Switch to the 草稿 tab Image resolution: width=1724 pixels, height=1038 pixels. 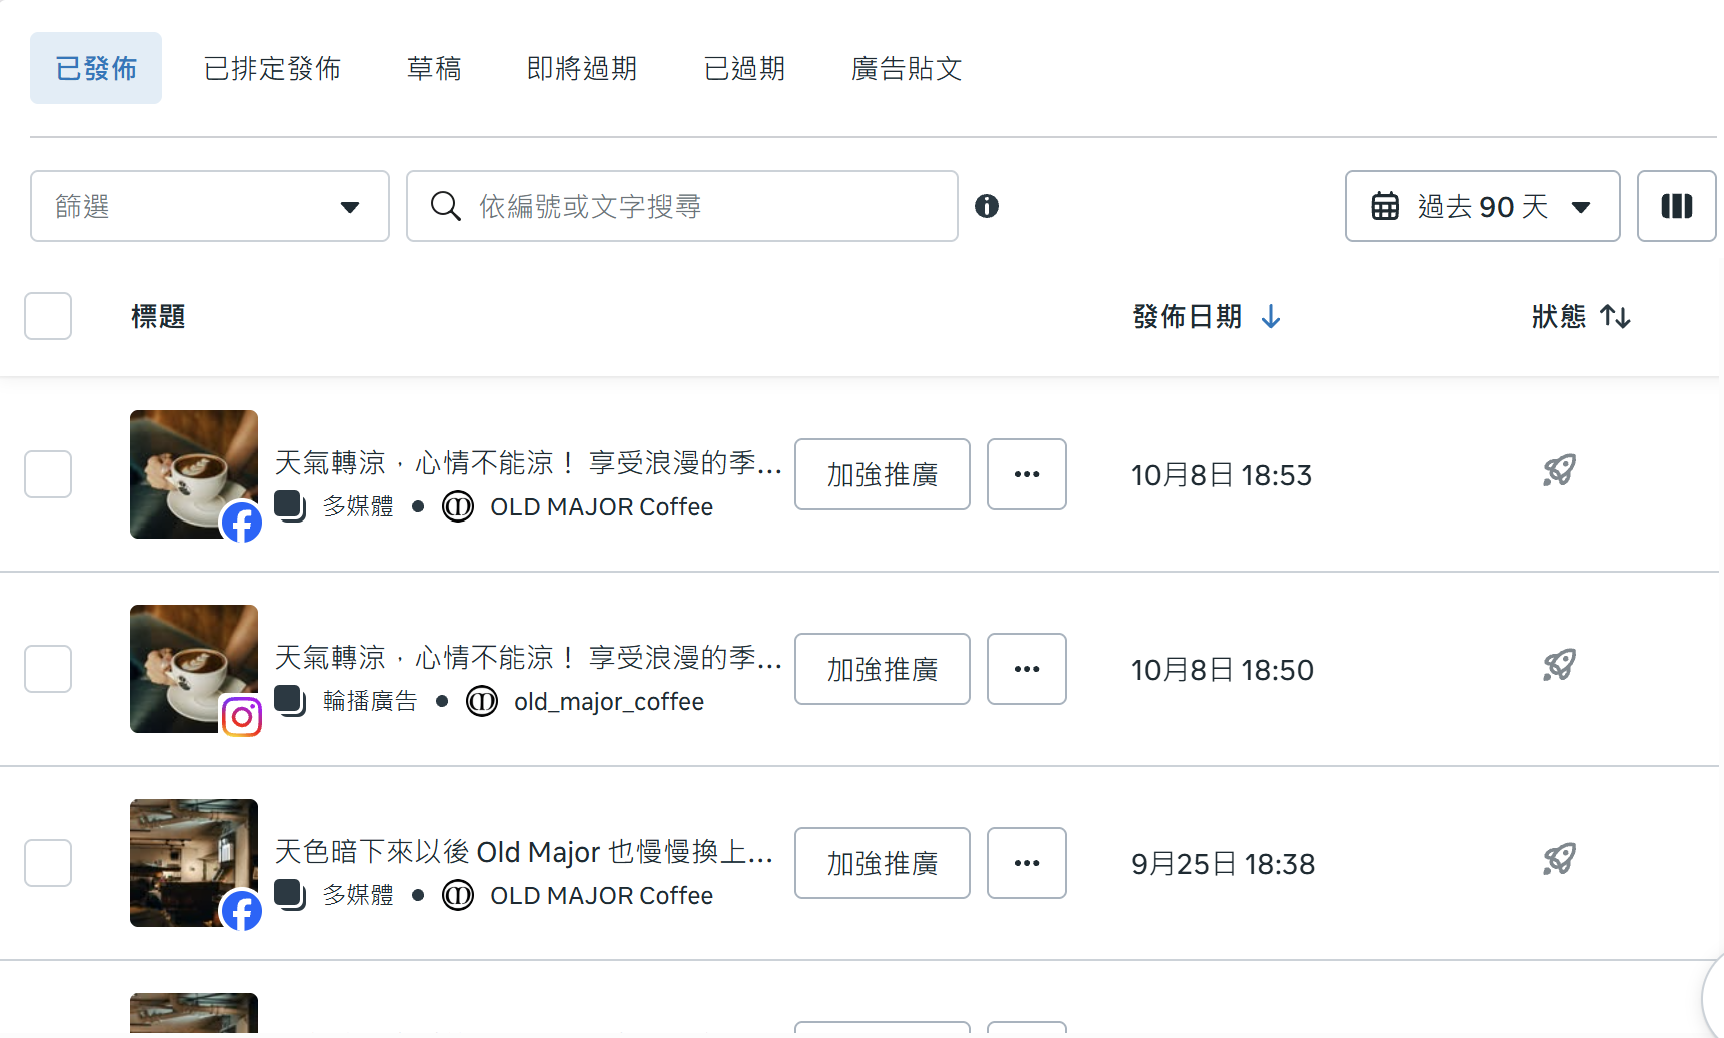[x=434, y=68]
